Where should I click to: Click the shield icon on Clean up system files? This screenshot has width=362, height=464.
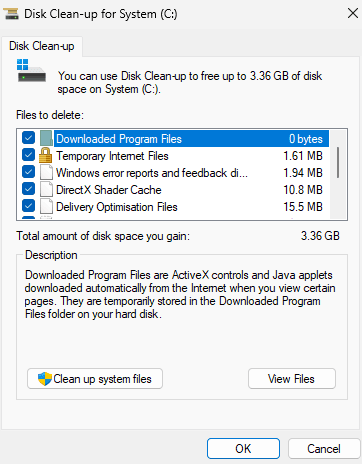[x=45, y=379]
